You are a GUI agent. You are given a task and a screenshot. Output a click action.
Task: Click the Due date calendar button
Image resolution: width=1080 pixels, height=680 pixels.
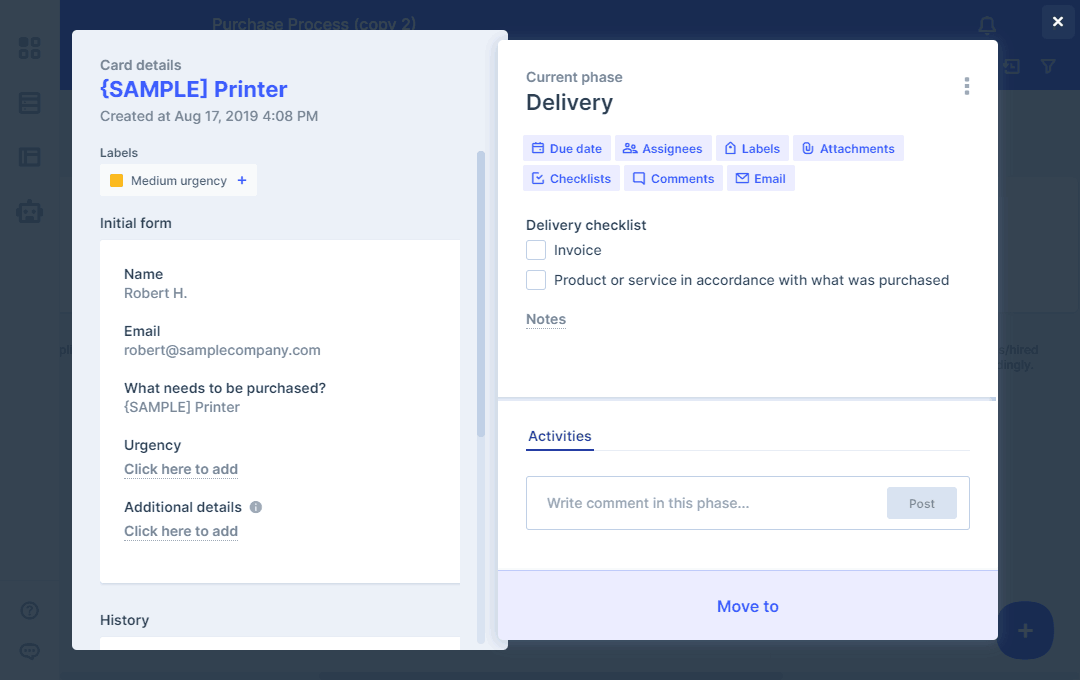(566, 149)
